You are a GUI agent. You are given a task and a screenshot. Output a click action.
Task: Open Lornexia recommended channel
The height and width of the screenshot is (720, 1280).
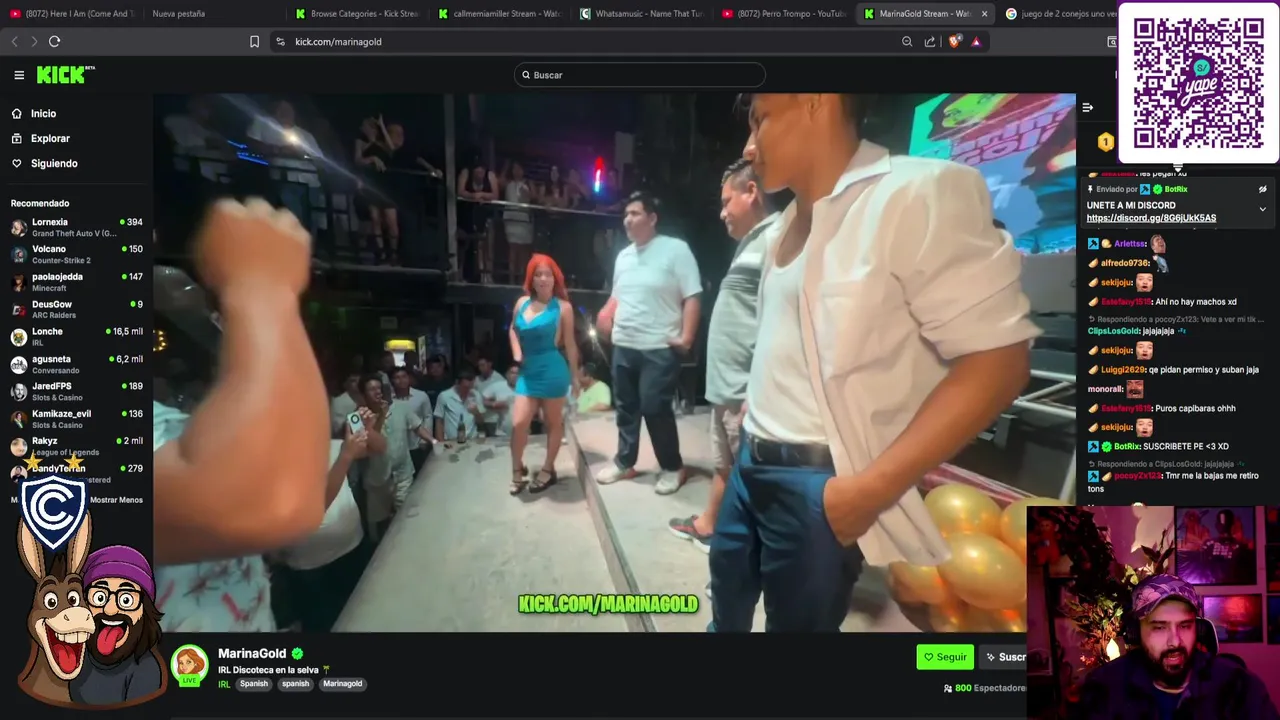click(x=77, y=227)
